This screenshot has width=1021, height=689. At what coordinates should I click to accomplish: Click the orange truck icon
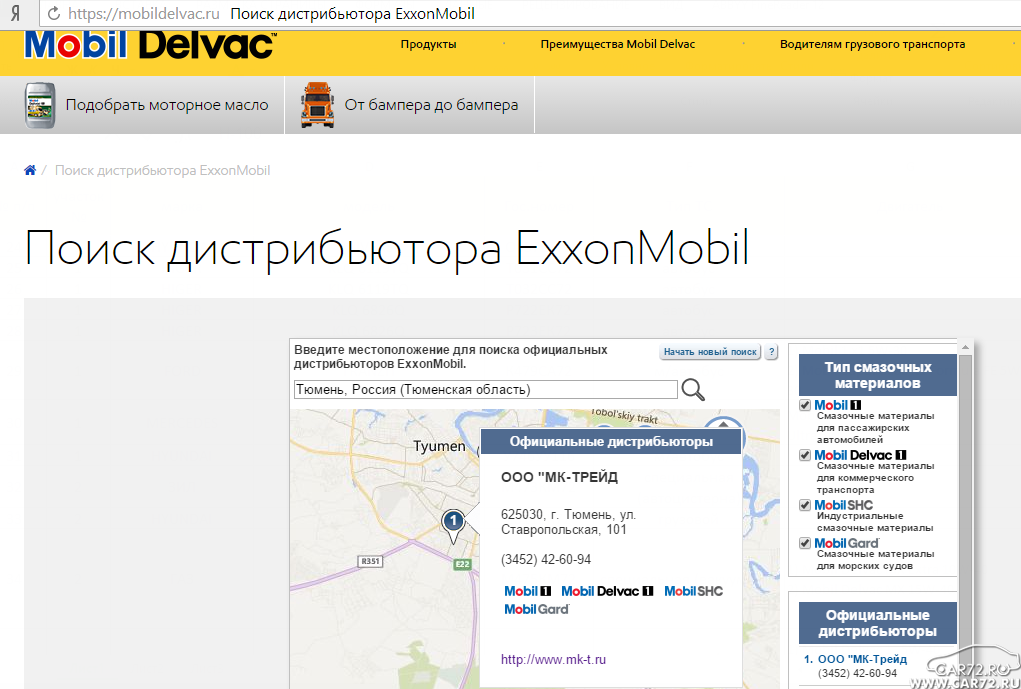[317, 105]
